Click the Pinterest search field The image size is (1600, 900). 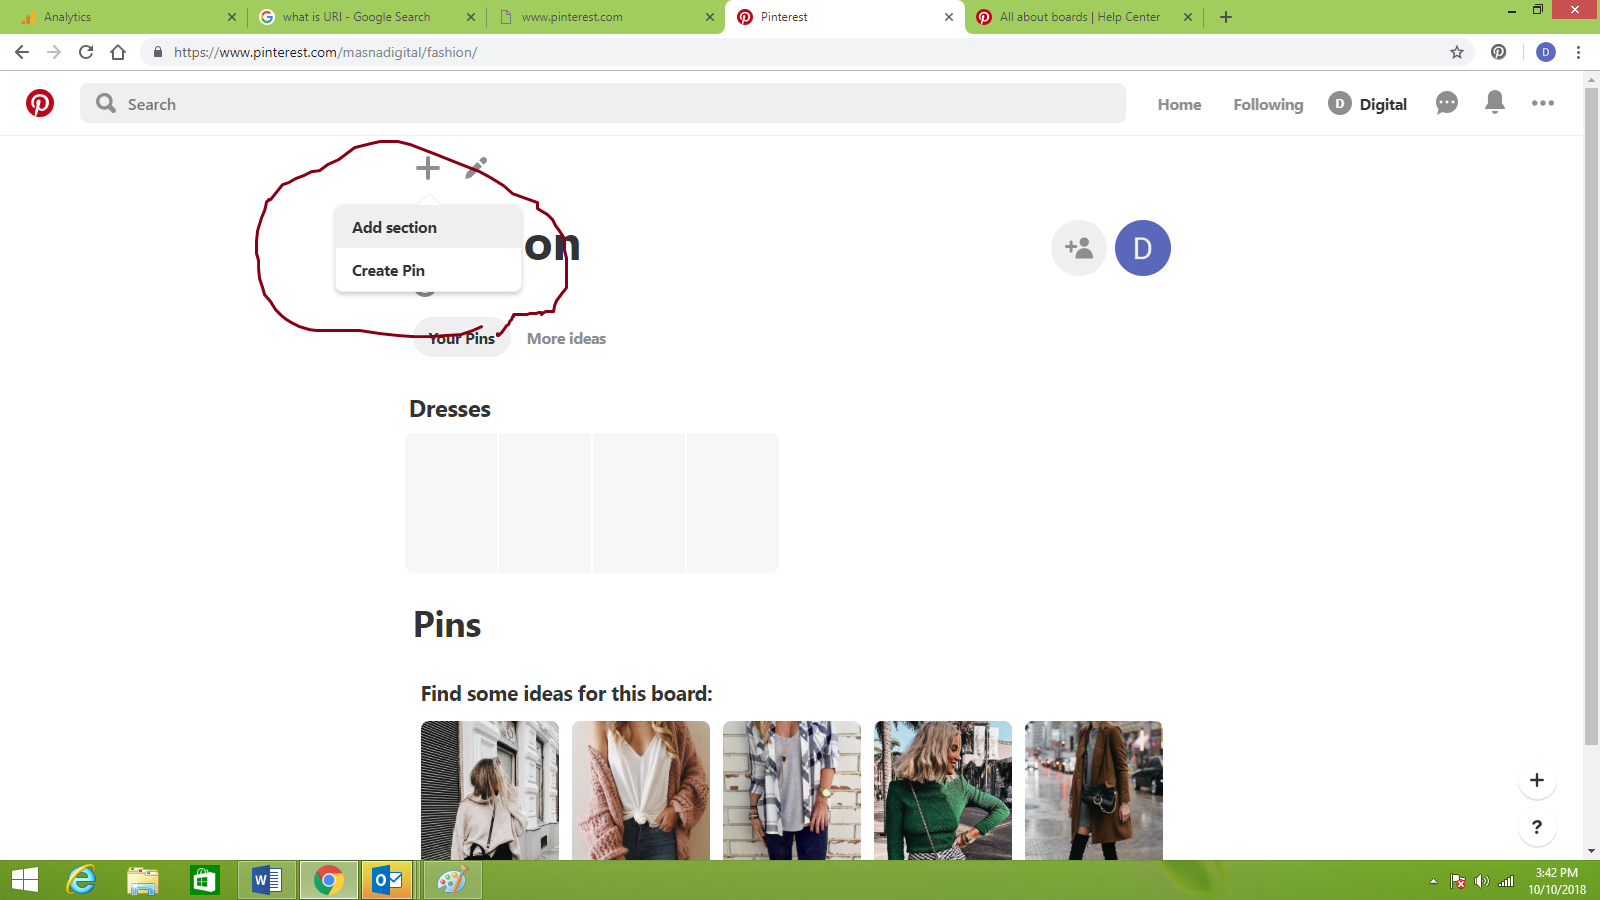pos(602,104)
